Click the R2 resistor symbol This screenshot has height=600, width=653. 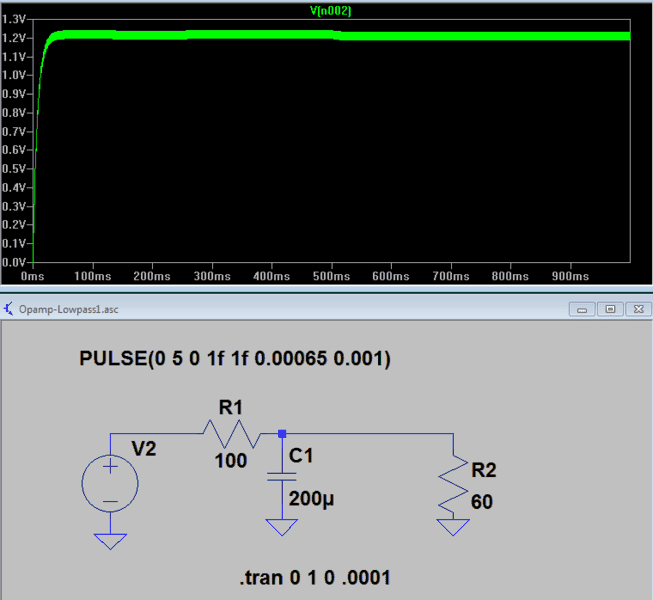453,484
